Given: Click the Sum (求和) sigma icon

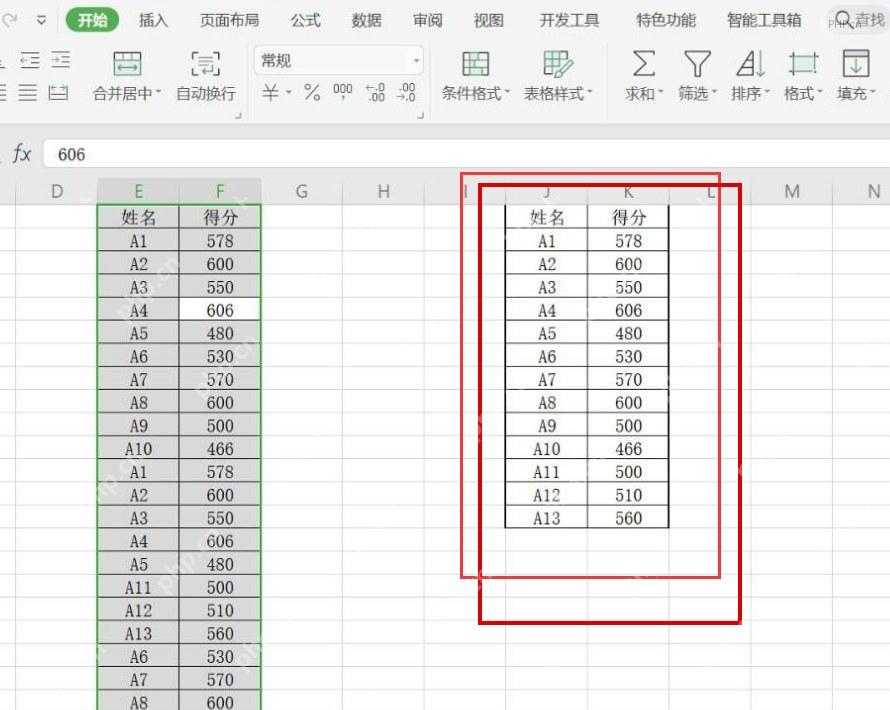Looking at the screenshot, I should click(643, 63).
